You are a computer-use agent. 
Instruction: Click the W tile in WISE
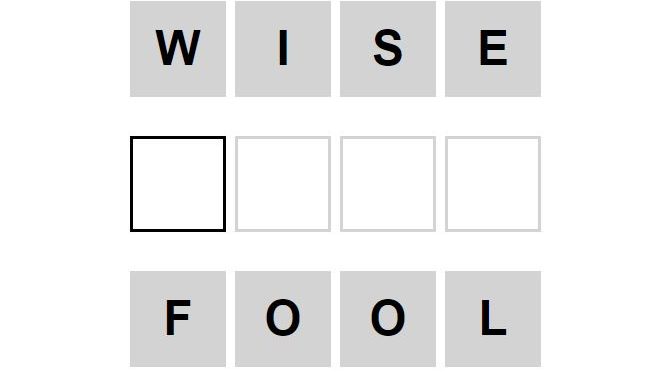[x=178, y=49]
